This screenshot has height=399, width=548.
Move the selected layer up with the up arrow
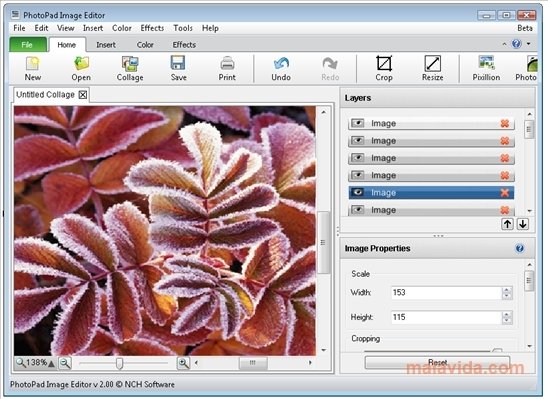click(507, 224)
